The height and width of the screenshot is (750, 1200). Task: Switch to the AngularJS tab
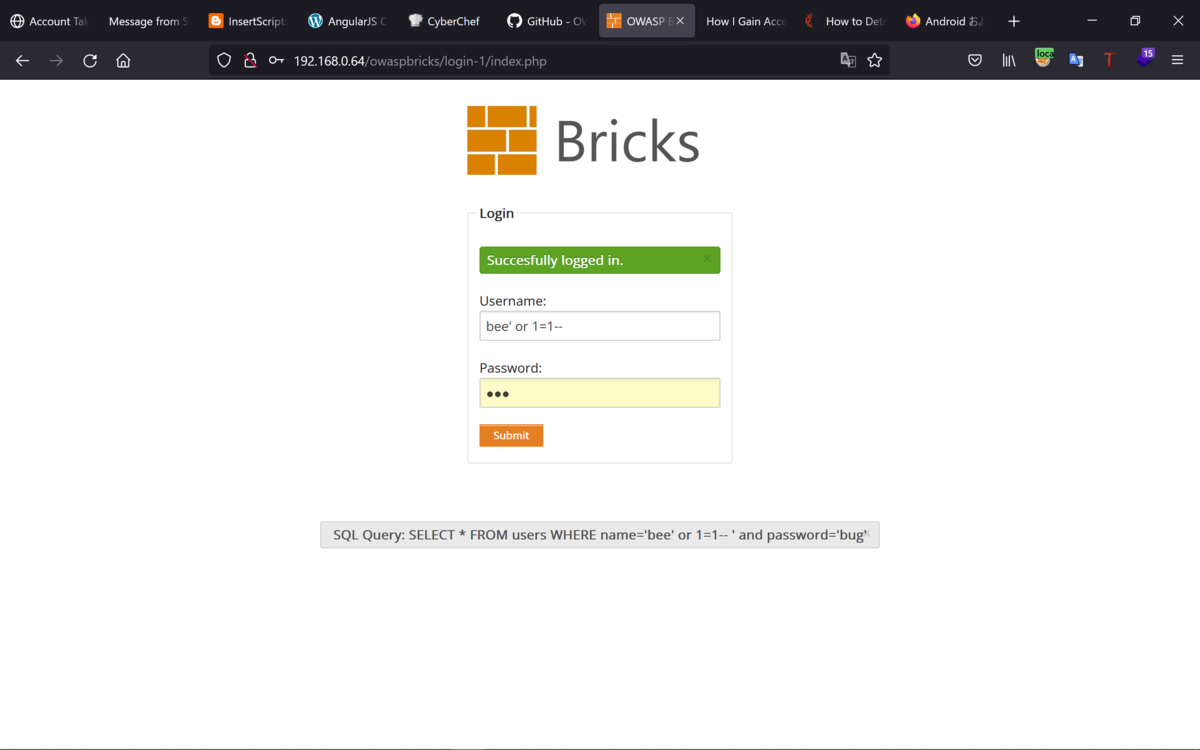tap(347, 21)
